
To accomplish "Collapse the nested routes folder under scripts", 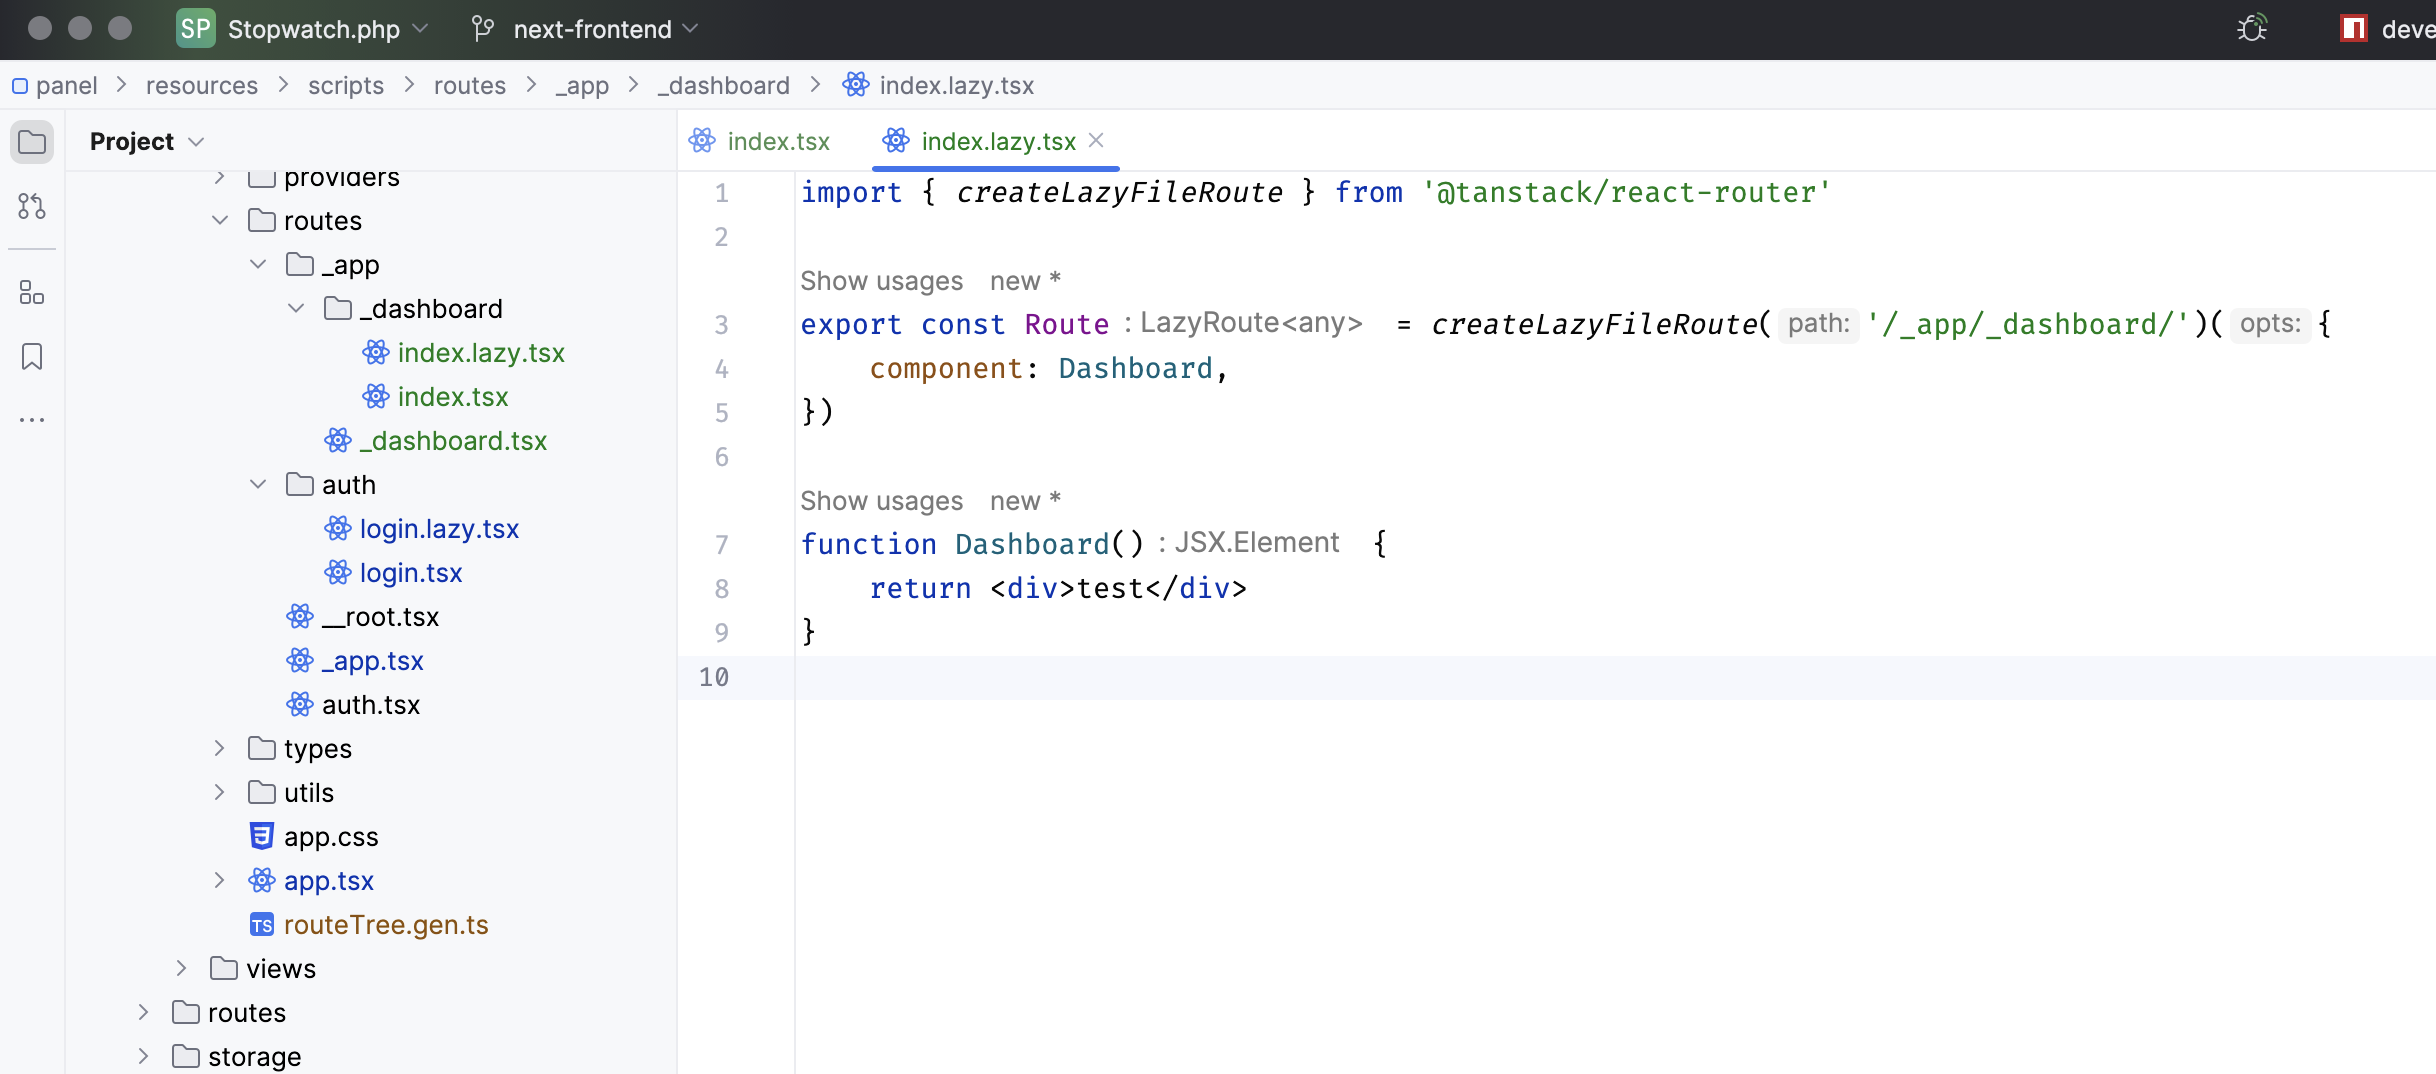I will (220, 220).
